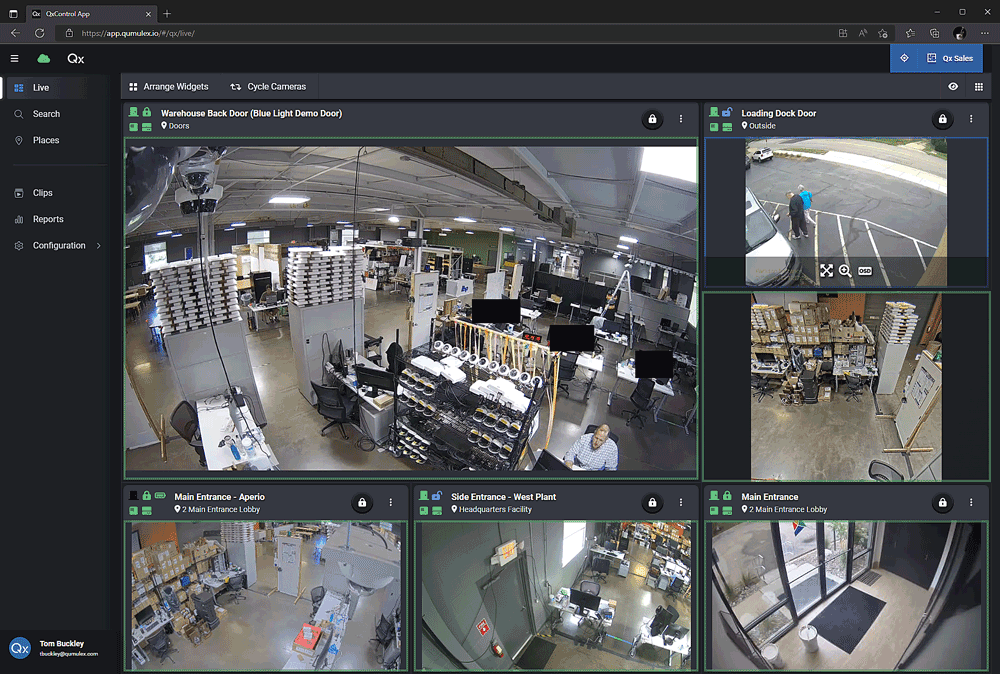This screenshot has width=1000, height=674.
Task: Open the Tom Buckley profile avatar
Action: pos(18,648)
